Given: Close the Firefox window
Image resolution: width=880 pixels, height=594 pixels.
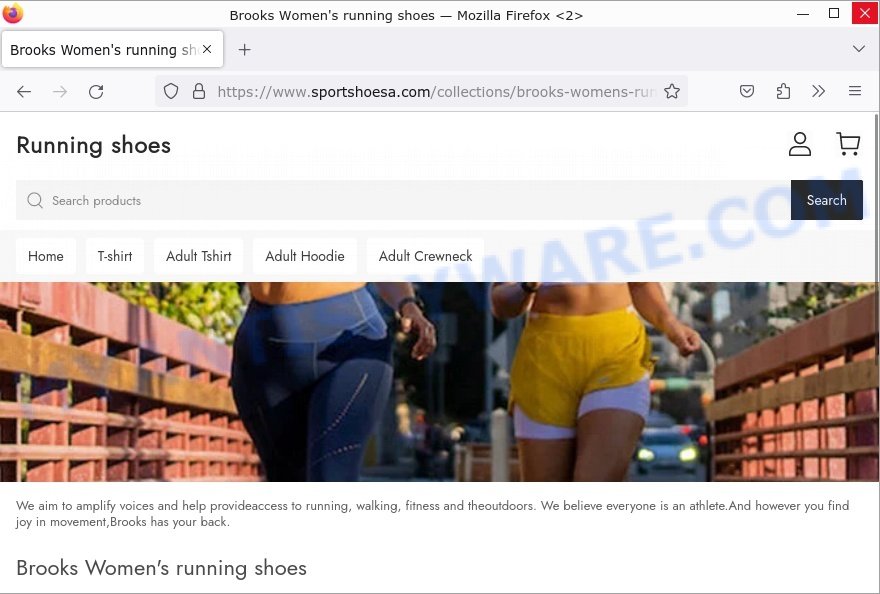Looking at the screenshot, I should (865, 13).
